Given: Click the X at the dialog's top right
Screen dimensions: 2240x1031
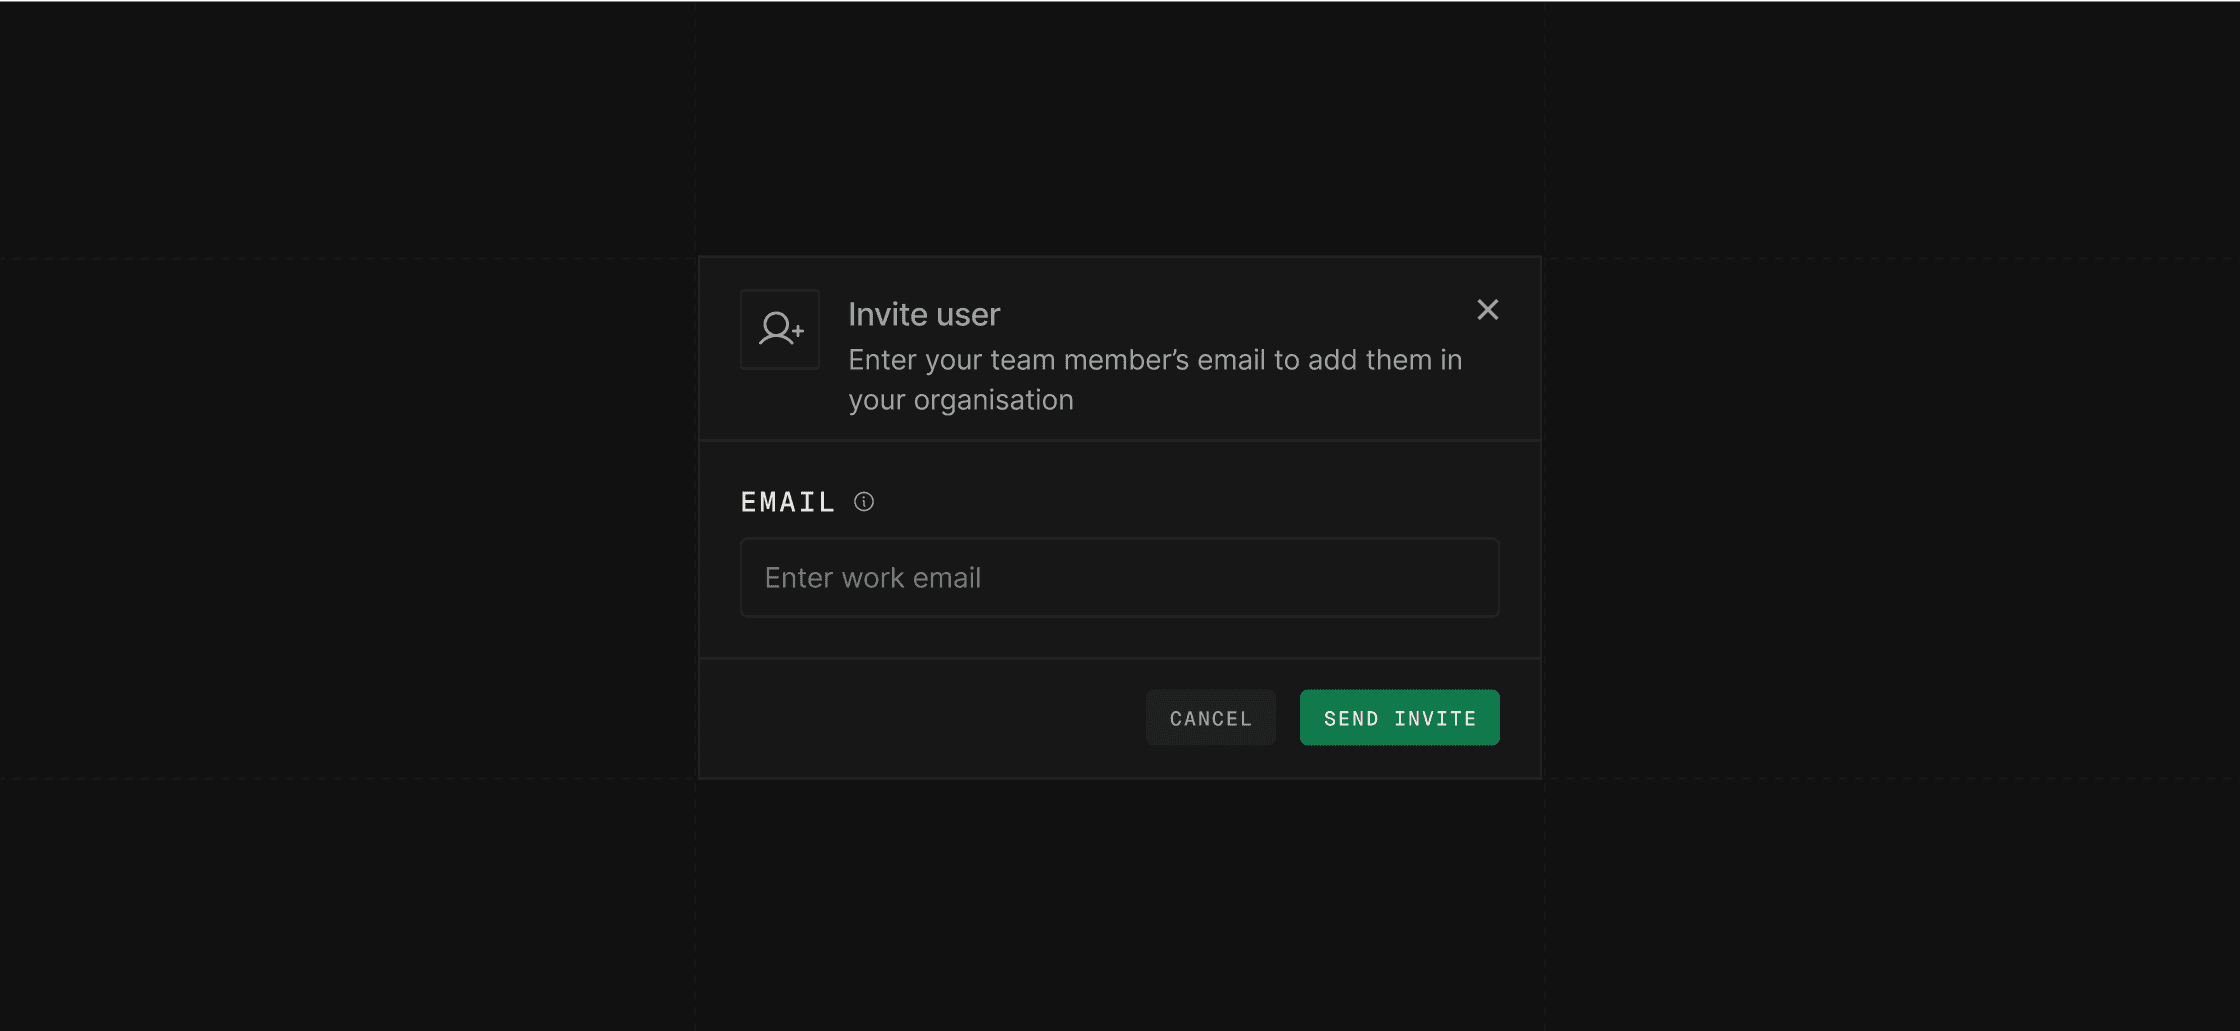Looking at the screenshot, I should [1487, 310].
